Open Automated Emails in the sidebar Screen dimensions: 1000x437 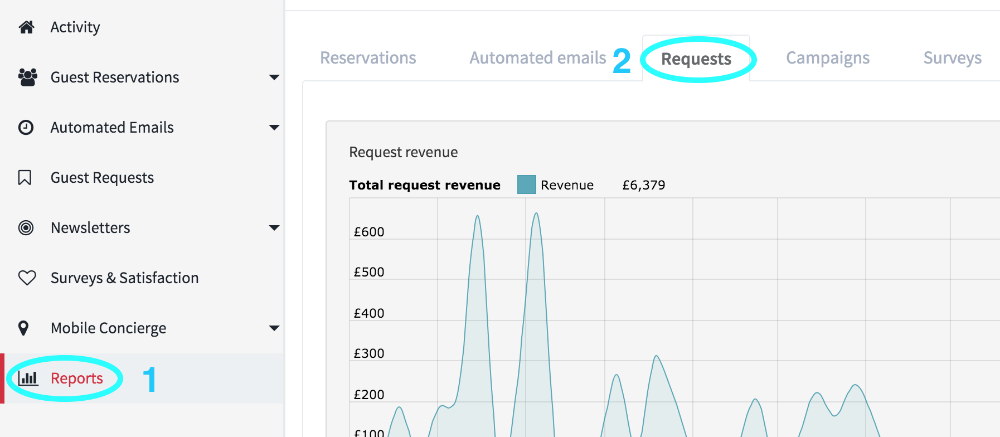(x=112, y=128)
